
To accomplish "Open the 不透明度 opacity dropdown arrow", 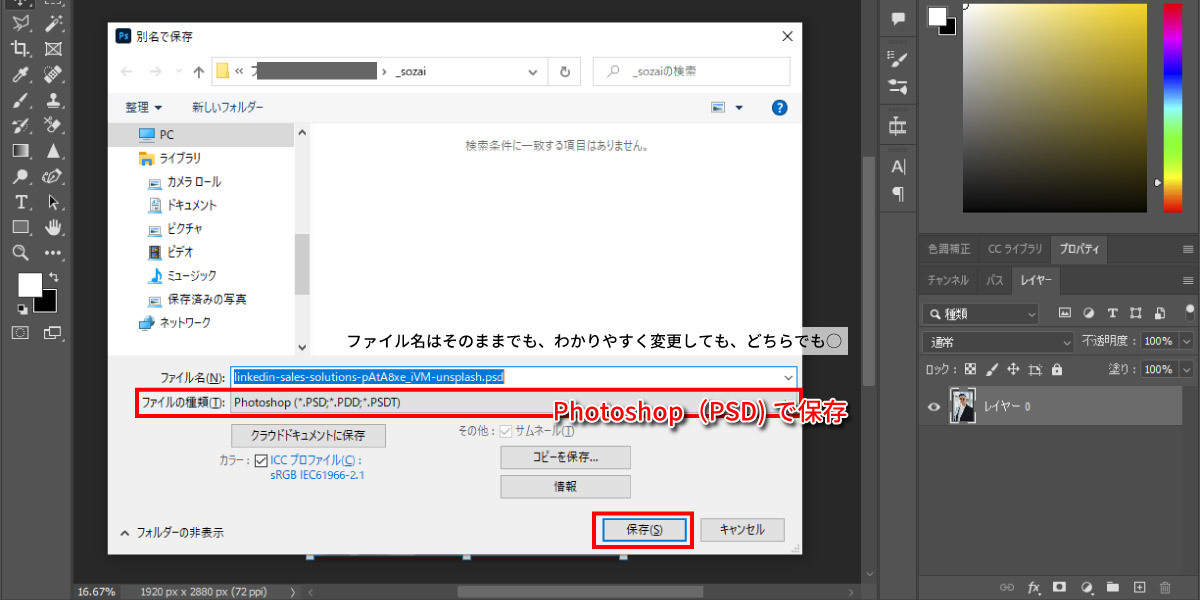I will (1187, 341).
